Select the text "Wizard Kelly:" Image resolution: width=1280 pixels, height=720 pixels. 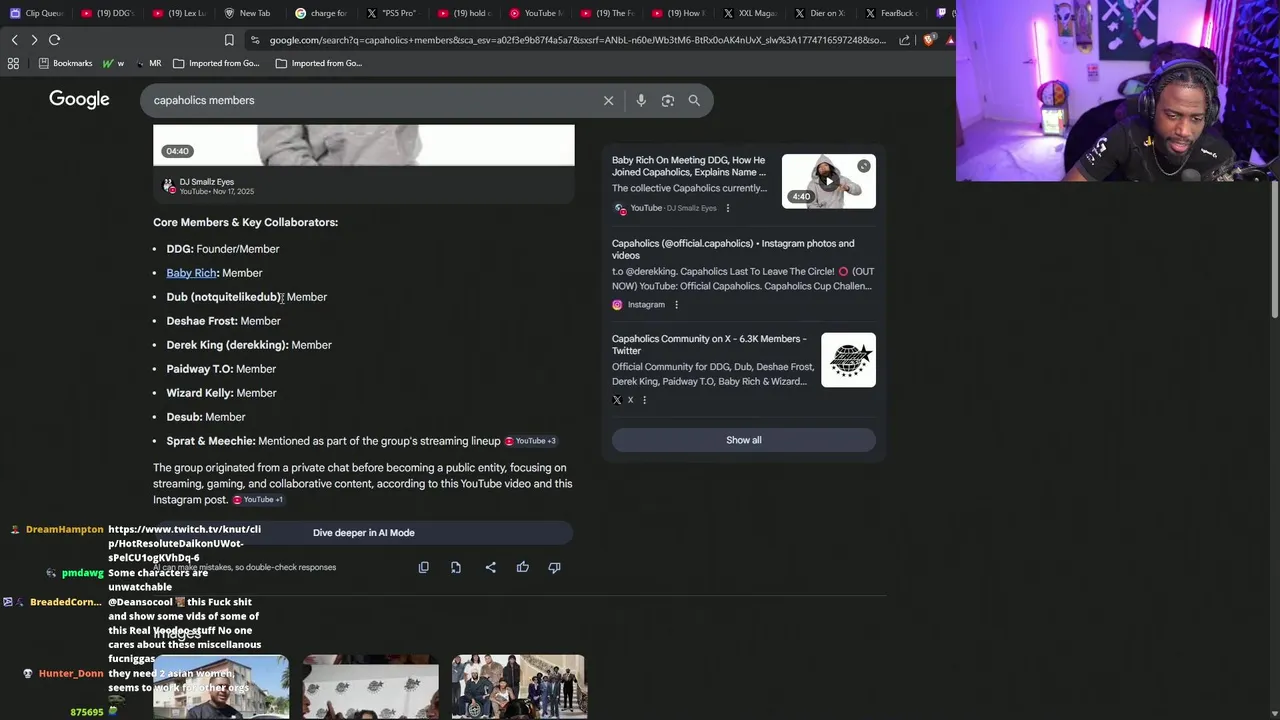(200, 393)
